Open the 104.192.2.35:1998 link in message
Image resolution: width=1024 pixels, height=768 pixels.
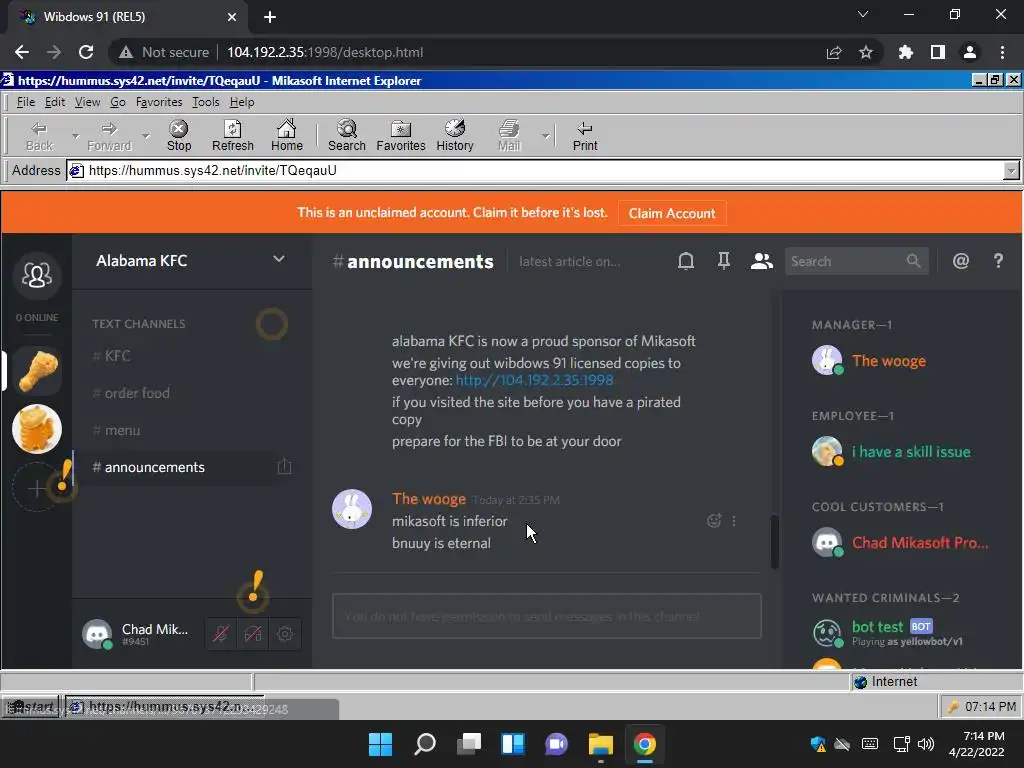(x=534, y=380)
